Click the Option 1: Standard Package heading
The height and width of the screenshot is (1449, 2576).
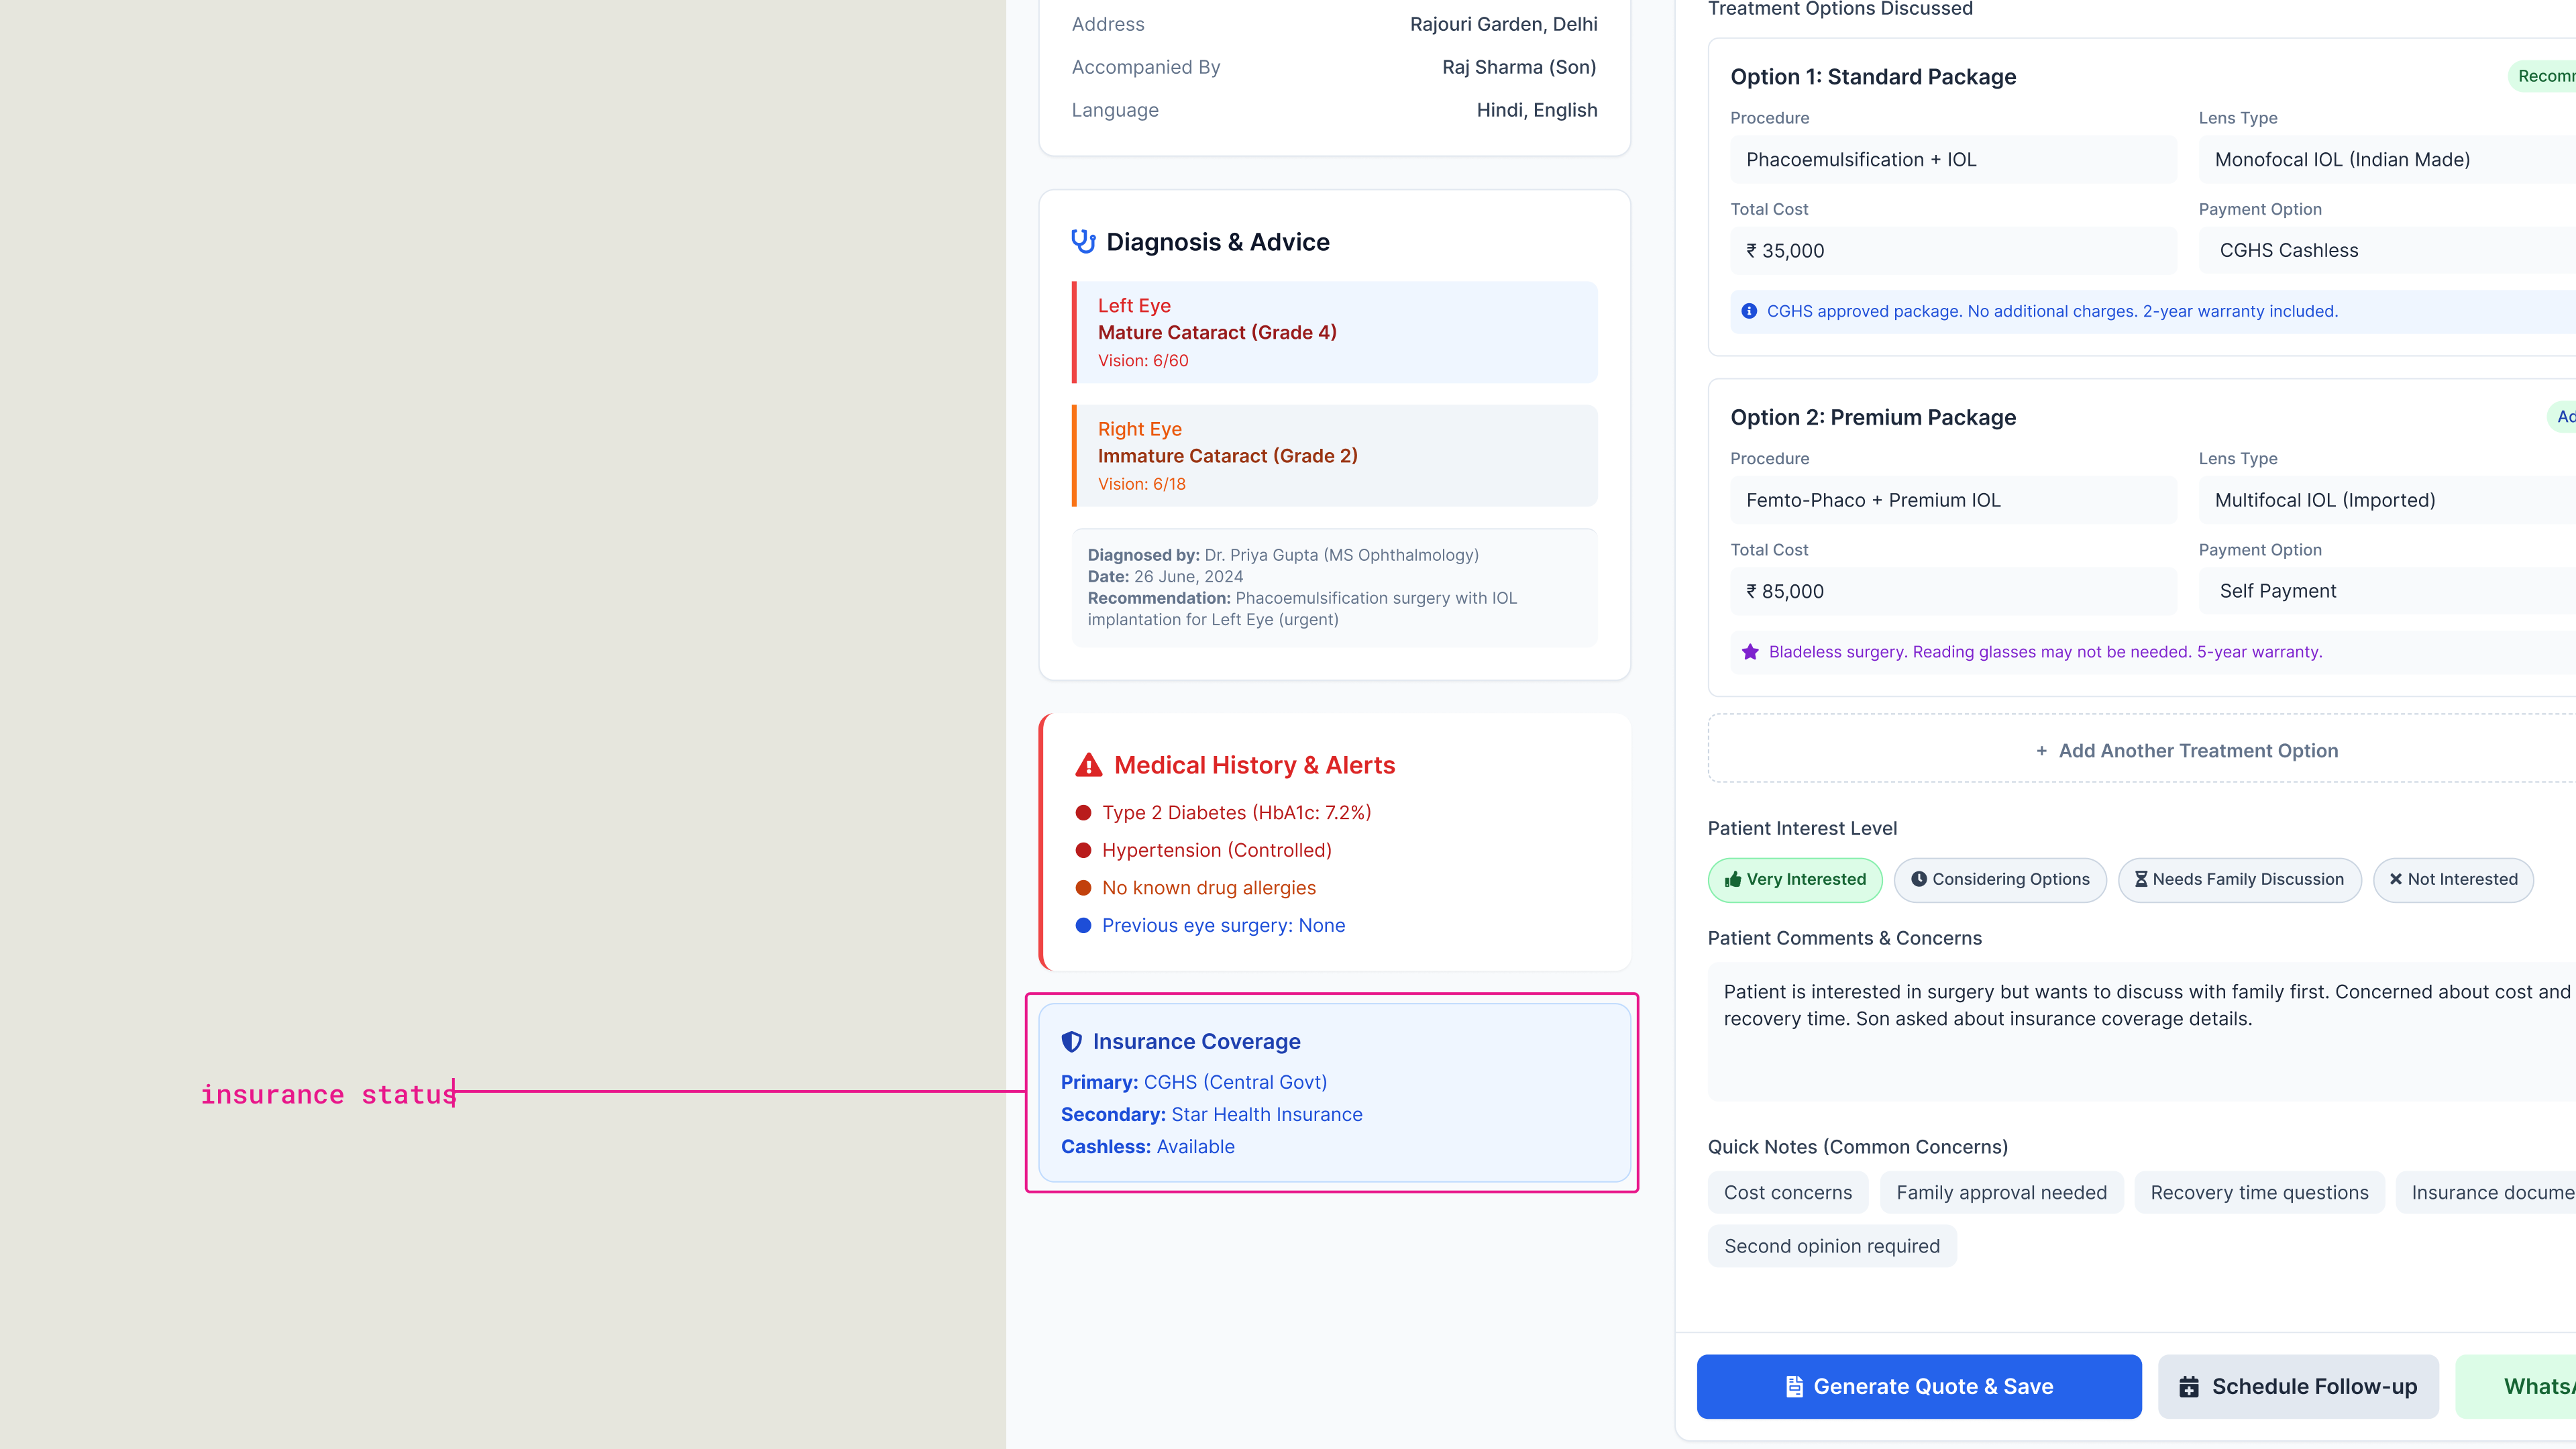click(1873, 77)
